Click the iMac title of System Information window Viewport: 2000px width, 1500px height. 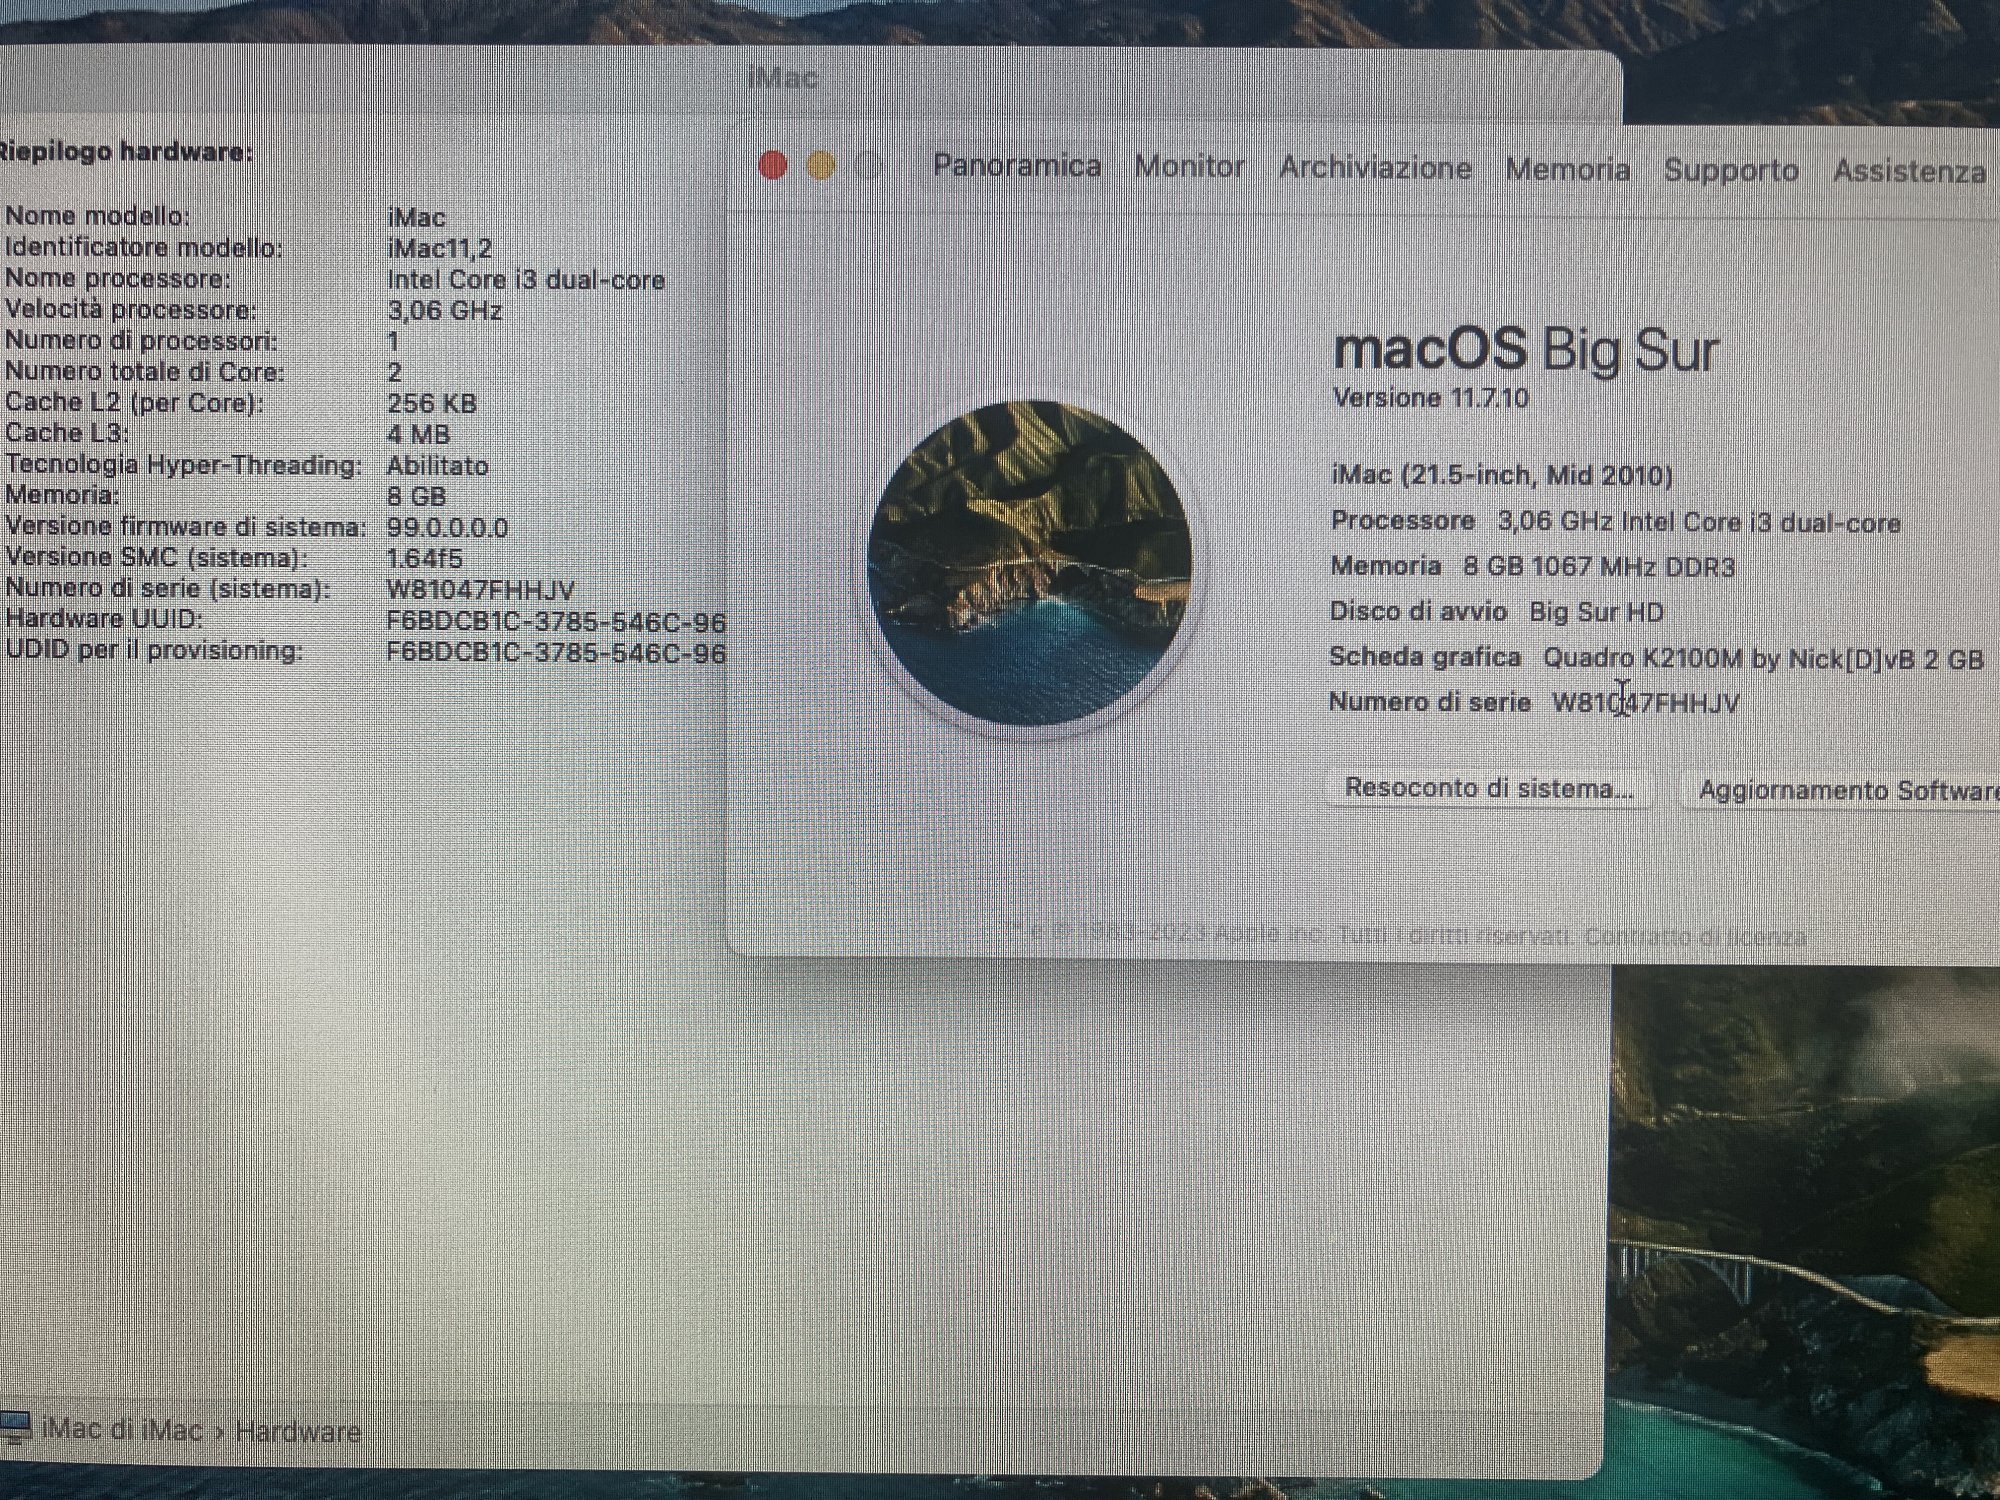[782, 78]
